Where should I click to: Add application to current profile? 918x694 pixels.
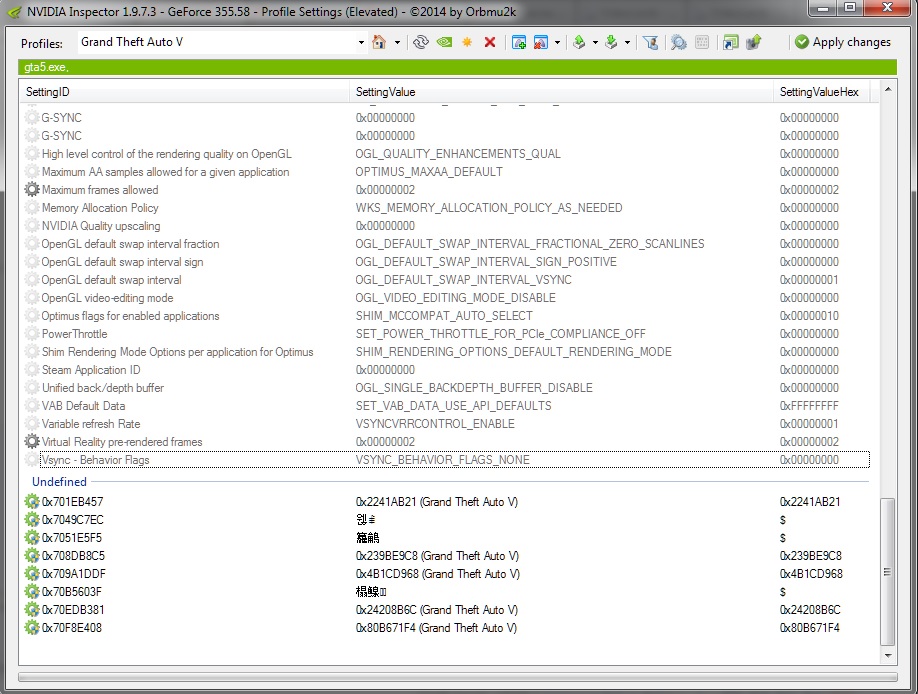pyautogui.click(x=519, y=42)
